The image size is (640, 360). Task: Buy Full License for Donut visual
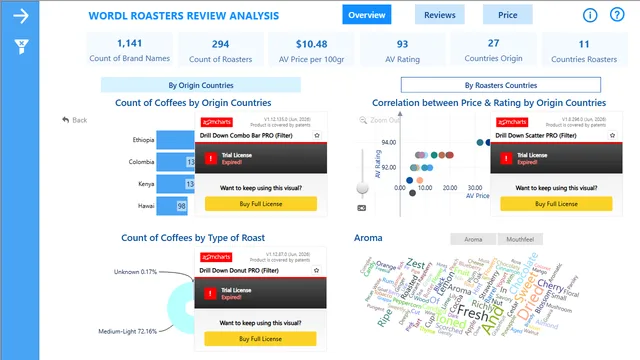pyautogui.click(x=260, y=339)
